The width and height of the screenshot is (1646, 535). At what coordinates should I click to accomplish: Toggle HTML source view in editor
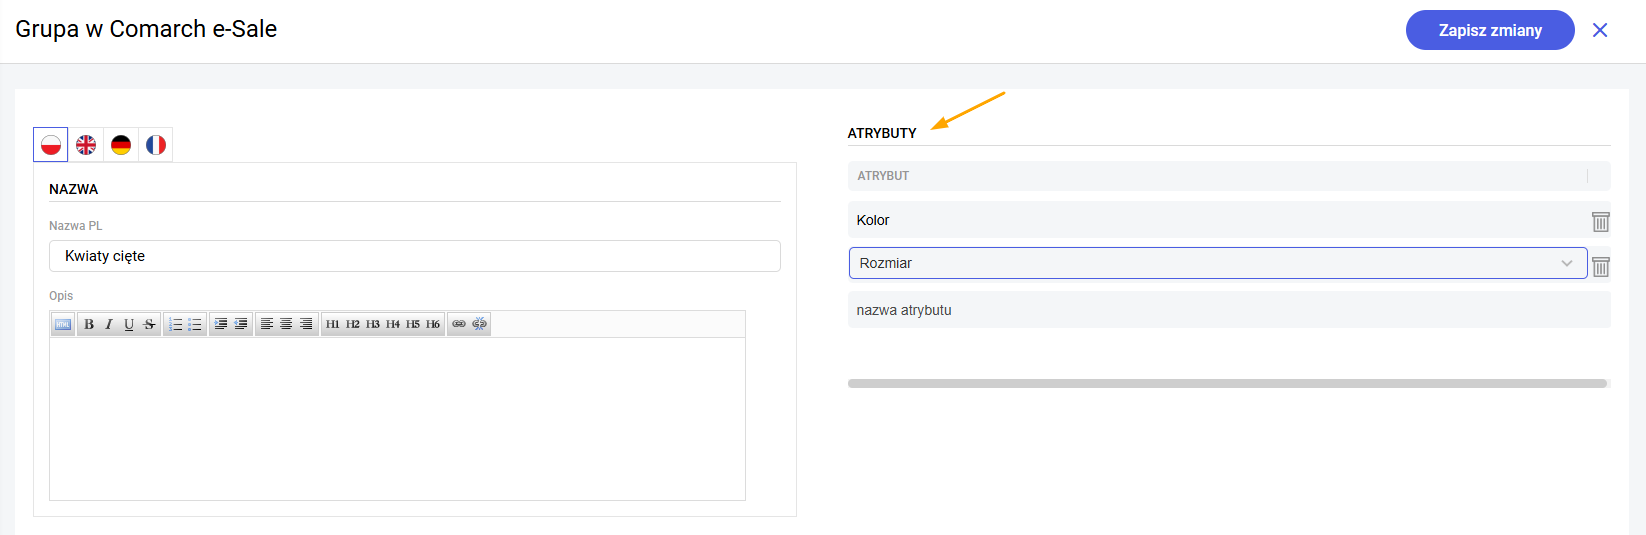point(63,324)
